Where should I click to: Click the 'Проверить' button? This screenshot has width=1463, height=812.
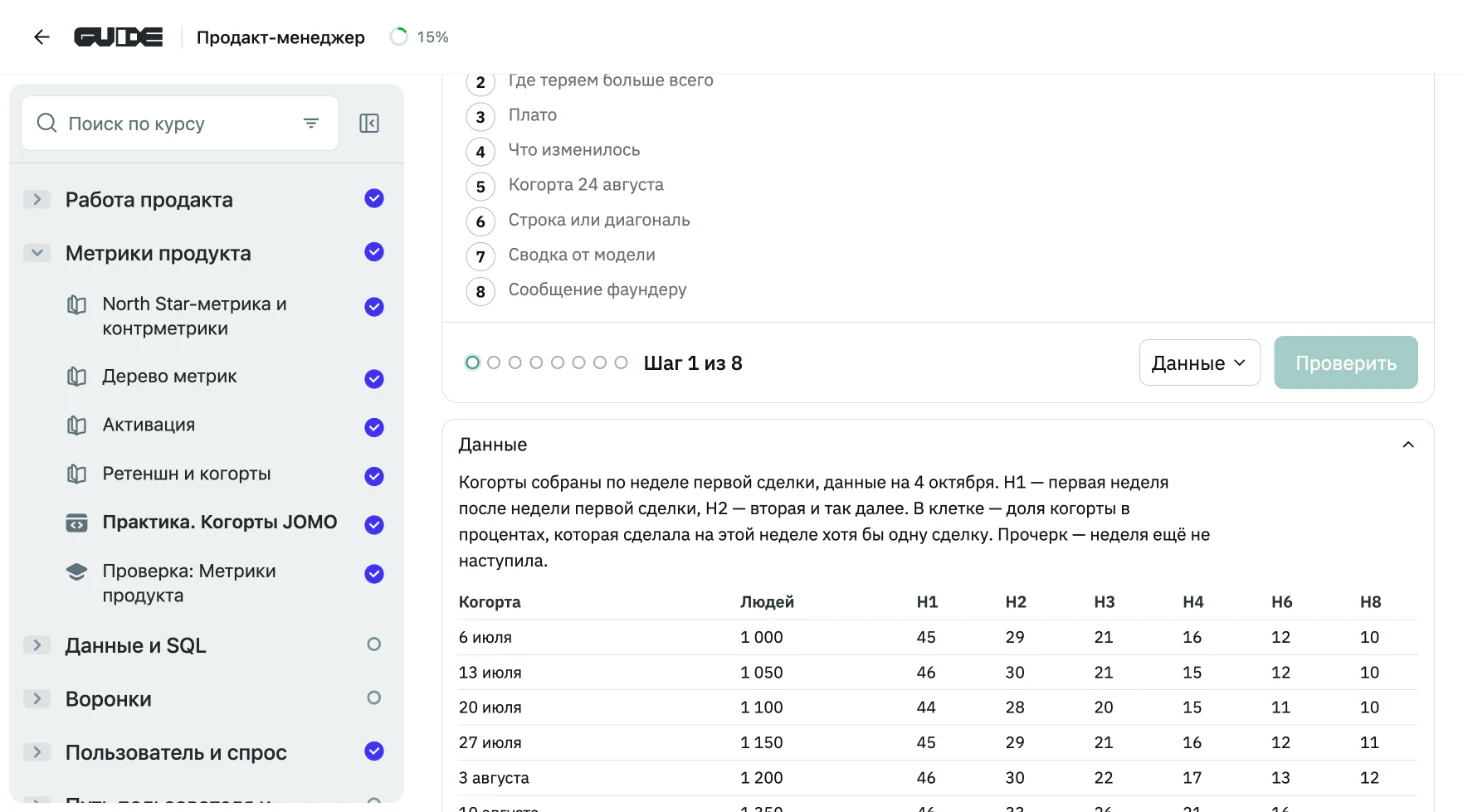[x=1346, y=363]
